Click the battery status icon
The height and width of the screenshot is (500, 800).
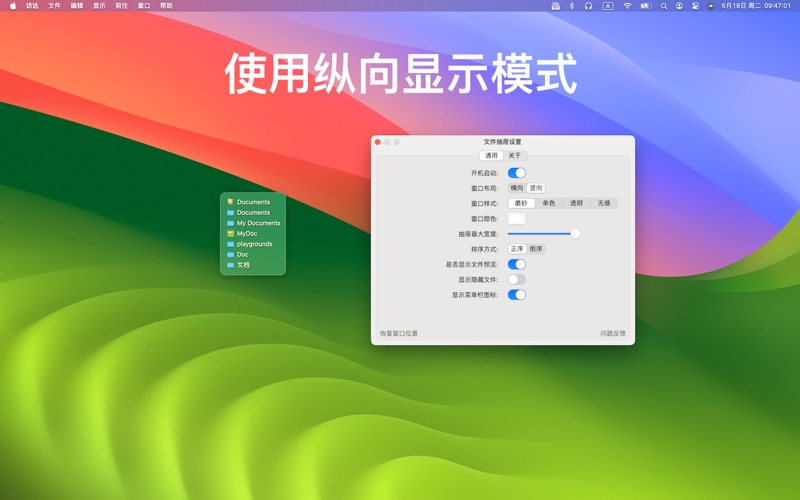coord(646,6)
